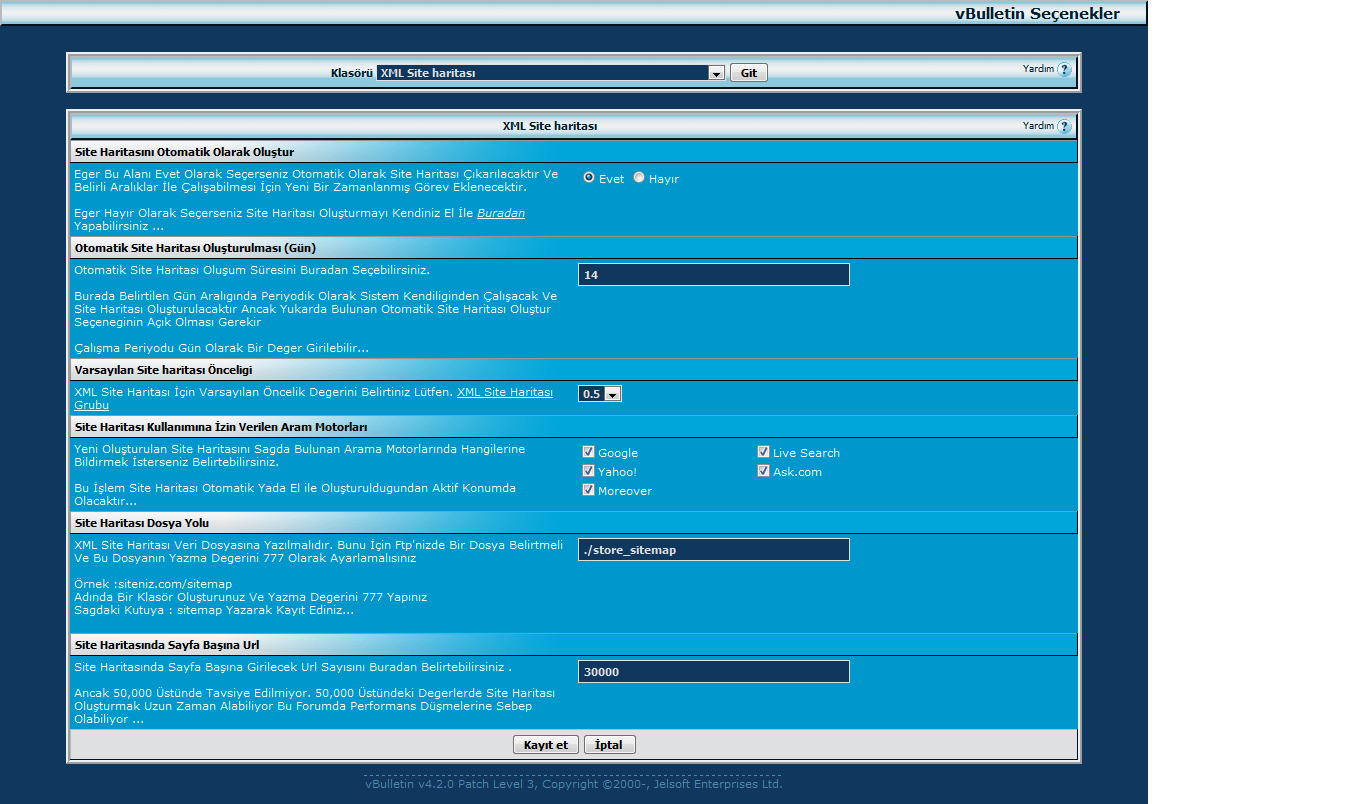Open the XML Site Haritası Grubu link
This screenshot has height=804, width=1360.
[504, 392]
